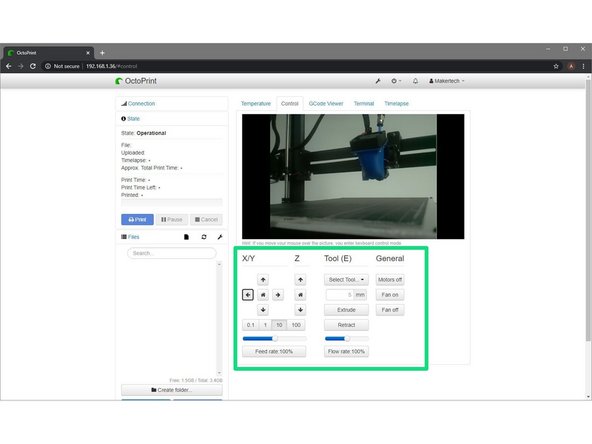Upload file icon in Files panel
Viewport: 592px width, 444px height.
[186, 237]
